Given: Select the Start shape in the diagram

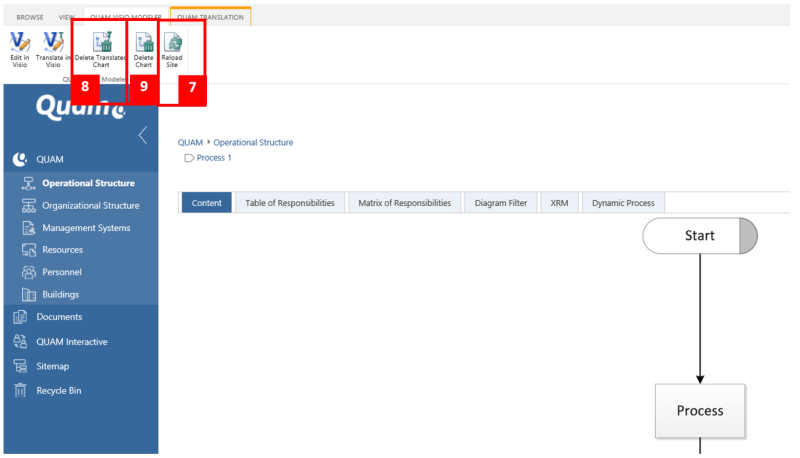Looking at the screenshot, I should (x=699, y=236).
